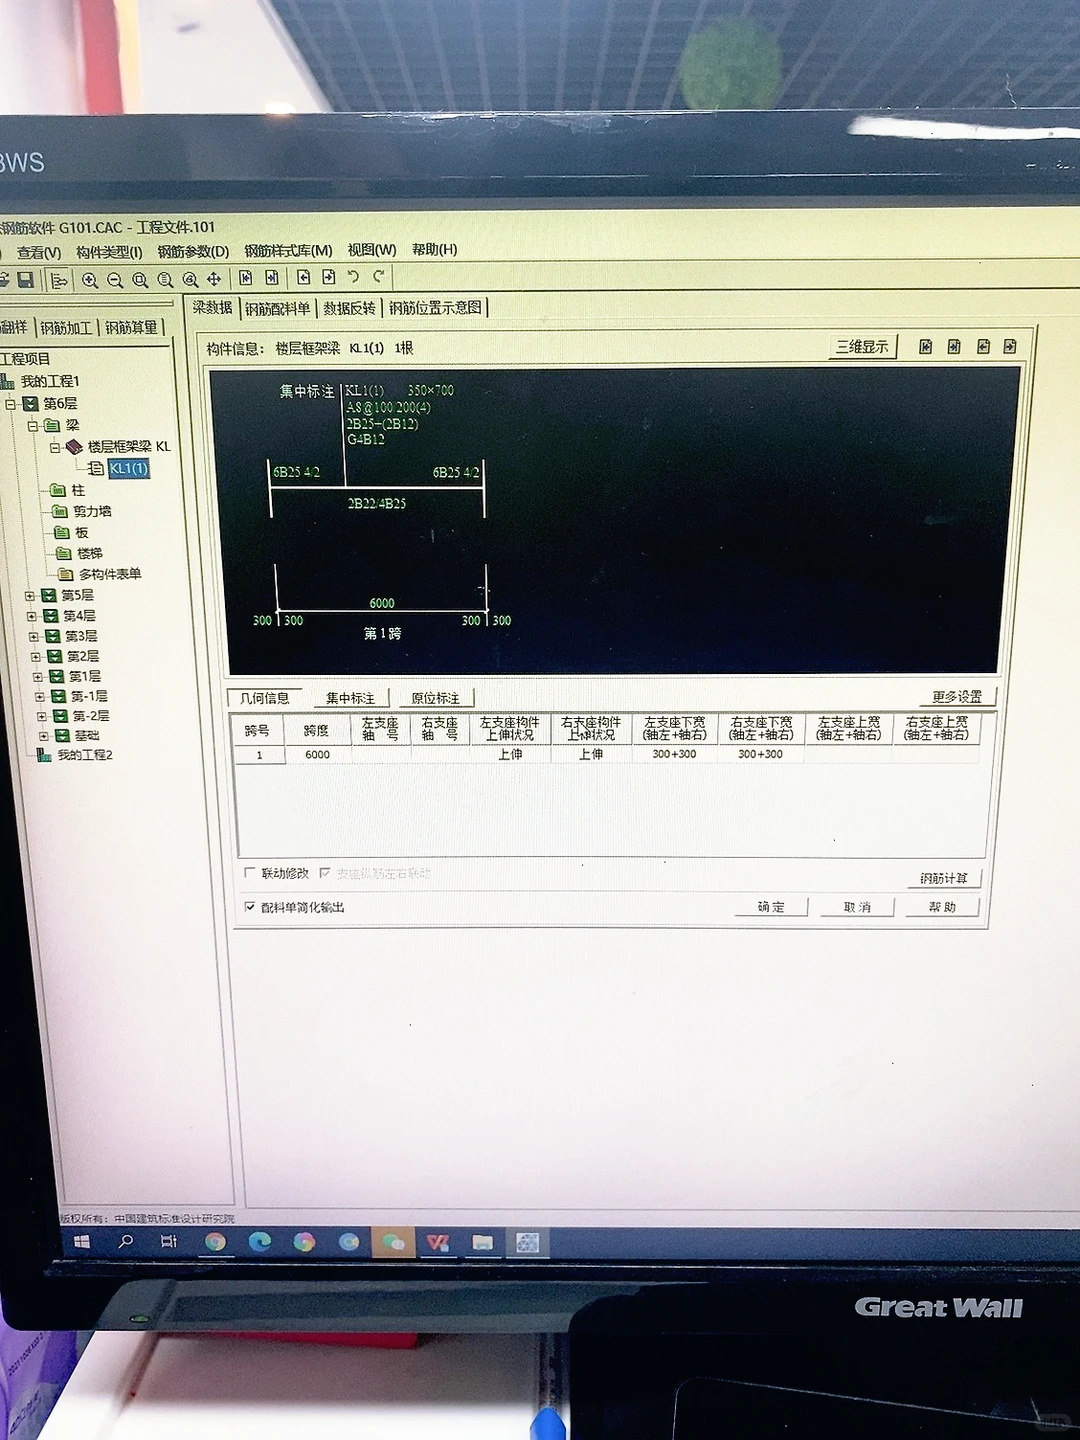
Task: Switch to the 钢筋配料单 tab
Action: [278, 308]
